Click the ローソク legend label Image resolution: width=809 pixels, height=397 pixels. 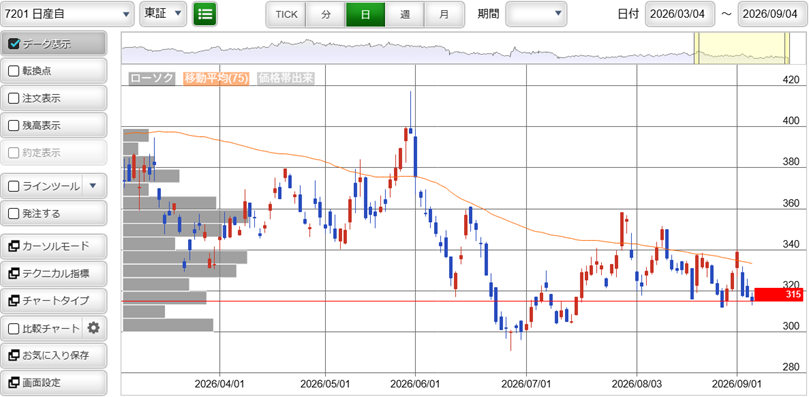point(151,78)
